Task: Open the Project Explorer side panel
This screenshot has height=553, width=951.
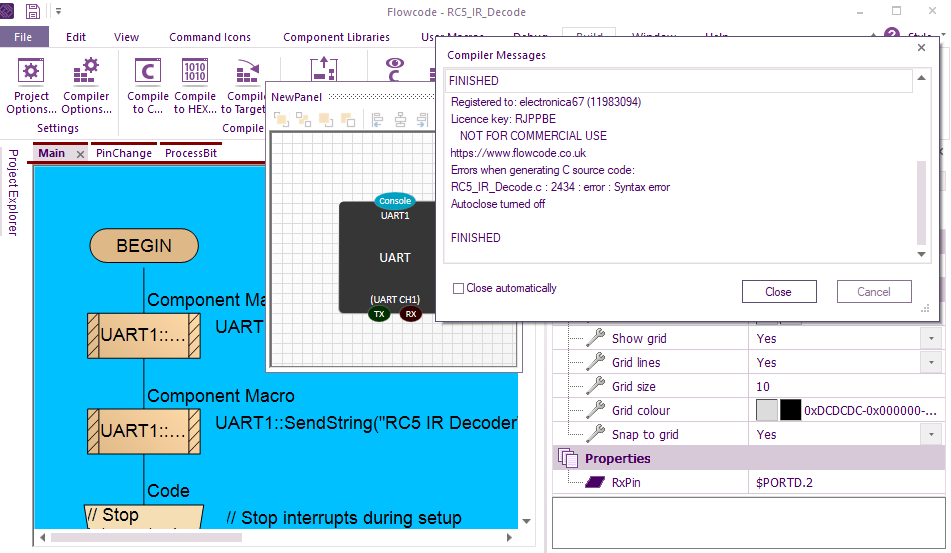Action: coord(12,192)
